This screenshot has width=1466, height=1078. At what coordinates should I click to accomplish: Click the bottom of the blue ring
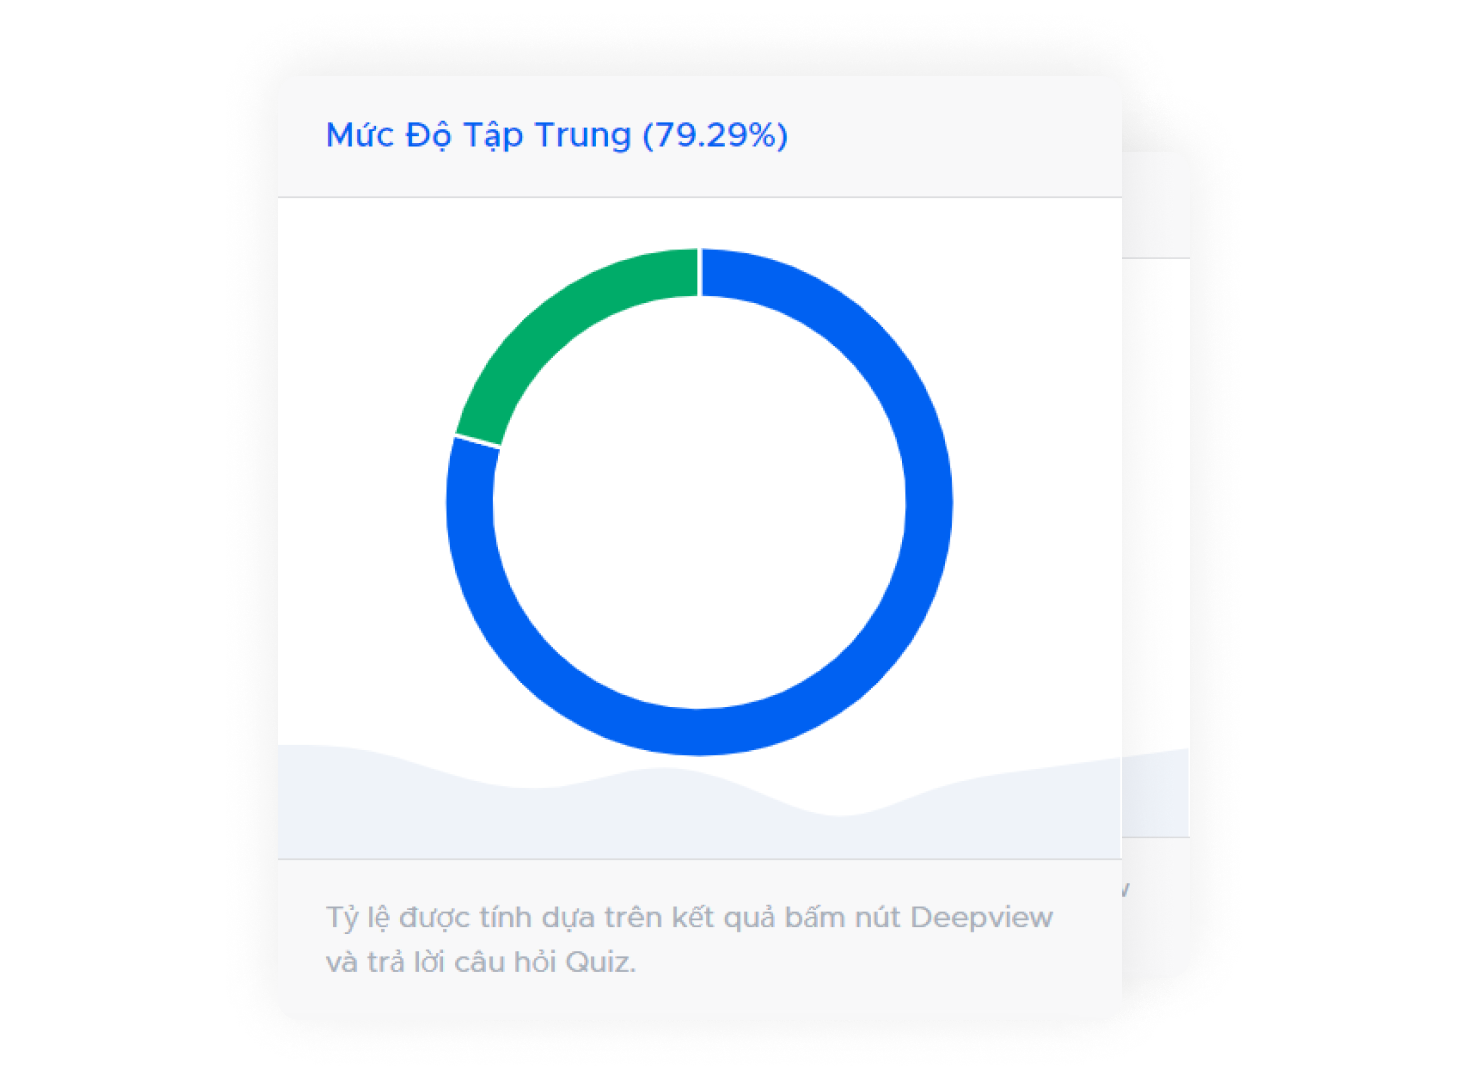pyautogui.click(x=699, y=732)
